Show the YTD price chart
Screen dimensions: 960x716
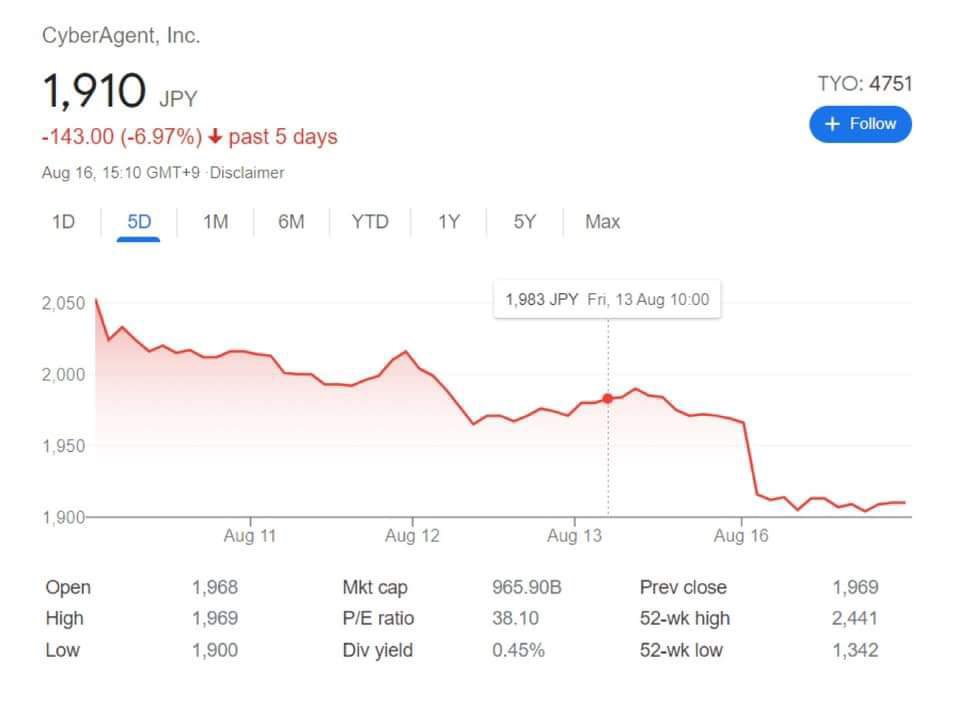point(370,222)
